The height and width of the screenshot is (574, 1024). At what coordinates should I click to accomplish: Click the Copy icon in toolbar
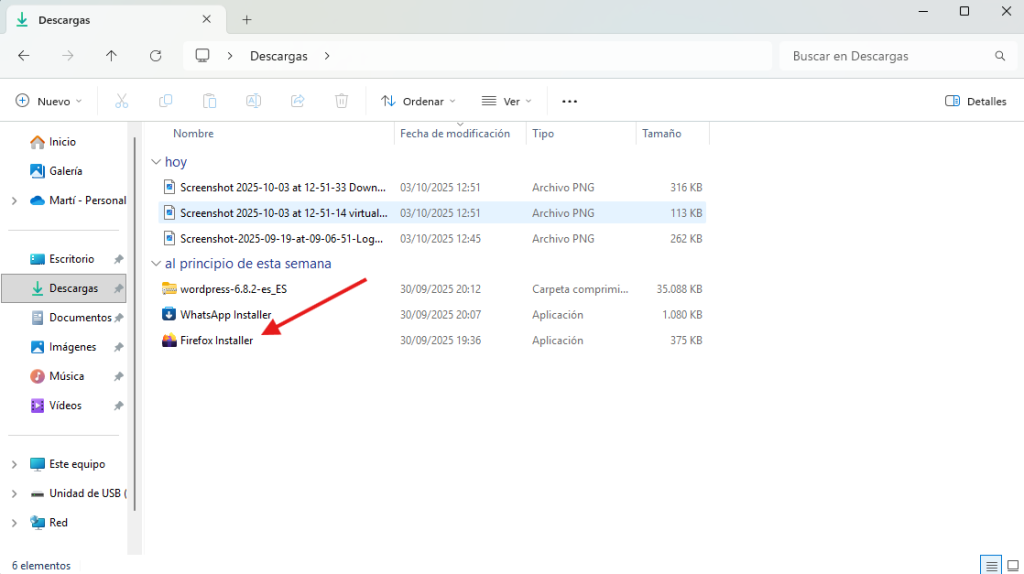click(166, 101)
